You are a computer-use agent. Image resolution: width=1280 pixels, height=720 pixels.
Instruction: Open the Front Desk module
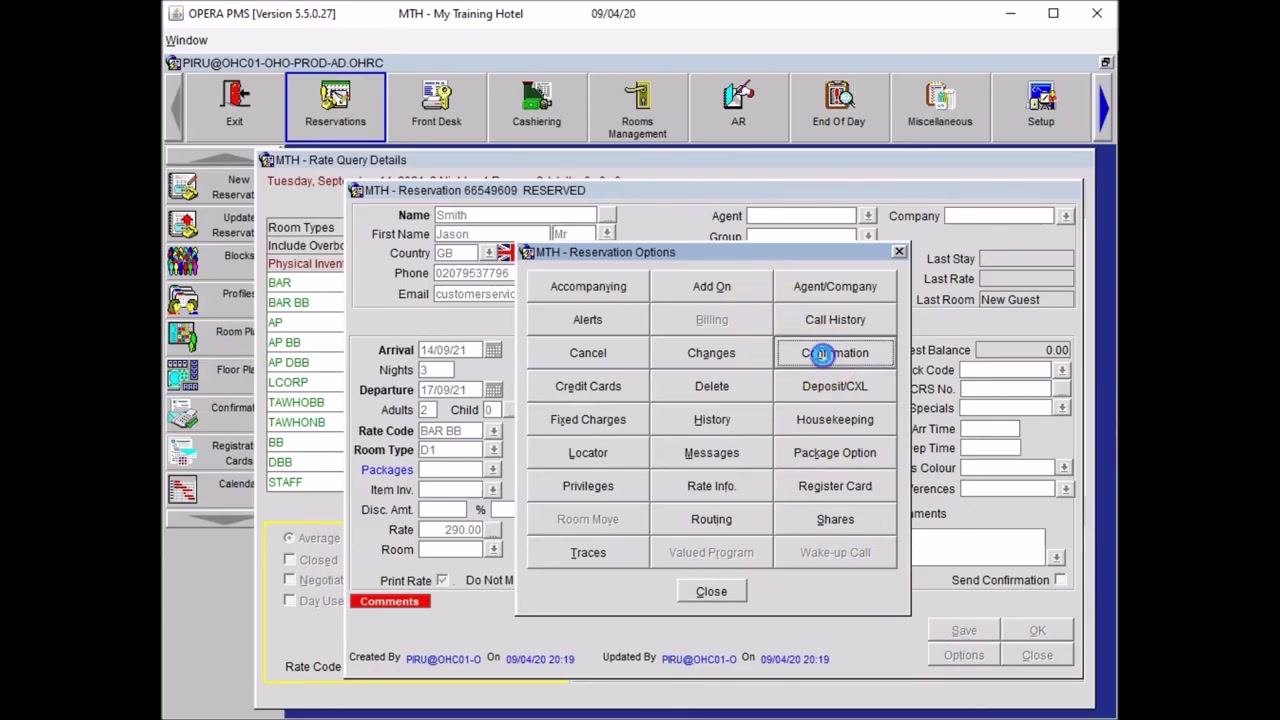(x=436, y=105)
